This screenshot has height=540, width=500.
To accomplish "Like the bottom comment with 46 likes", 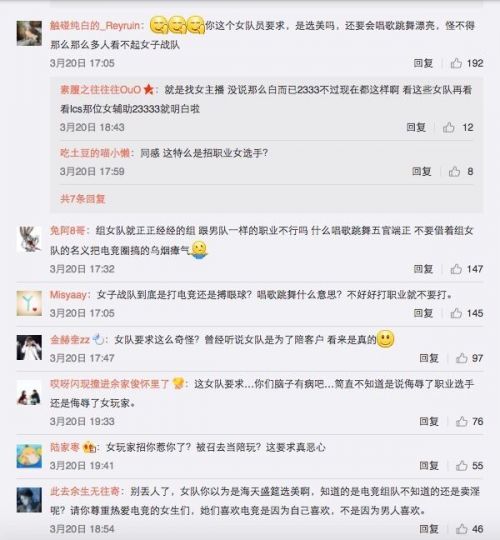I will (462, 529).
